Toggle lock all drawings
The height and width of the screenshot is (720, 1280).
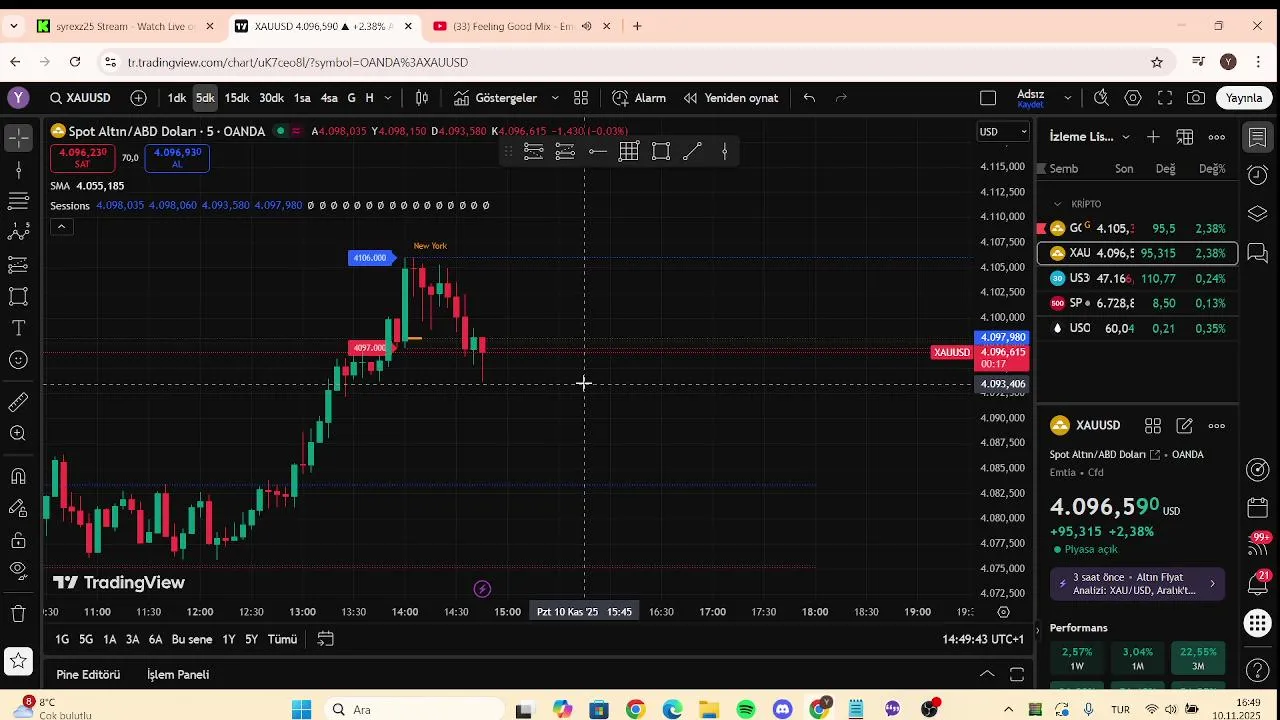[x=18, y=540]
